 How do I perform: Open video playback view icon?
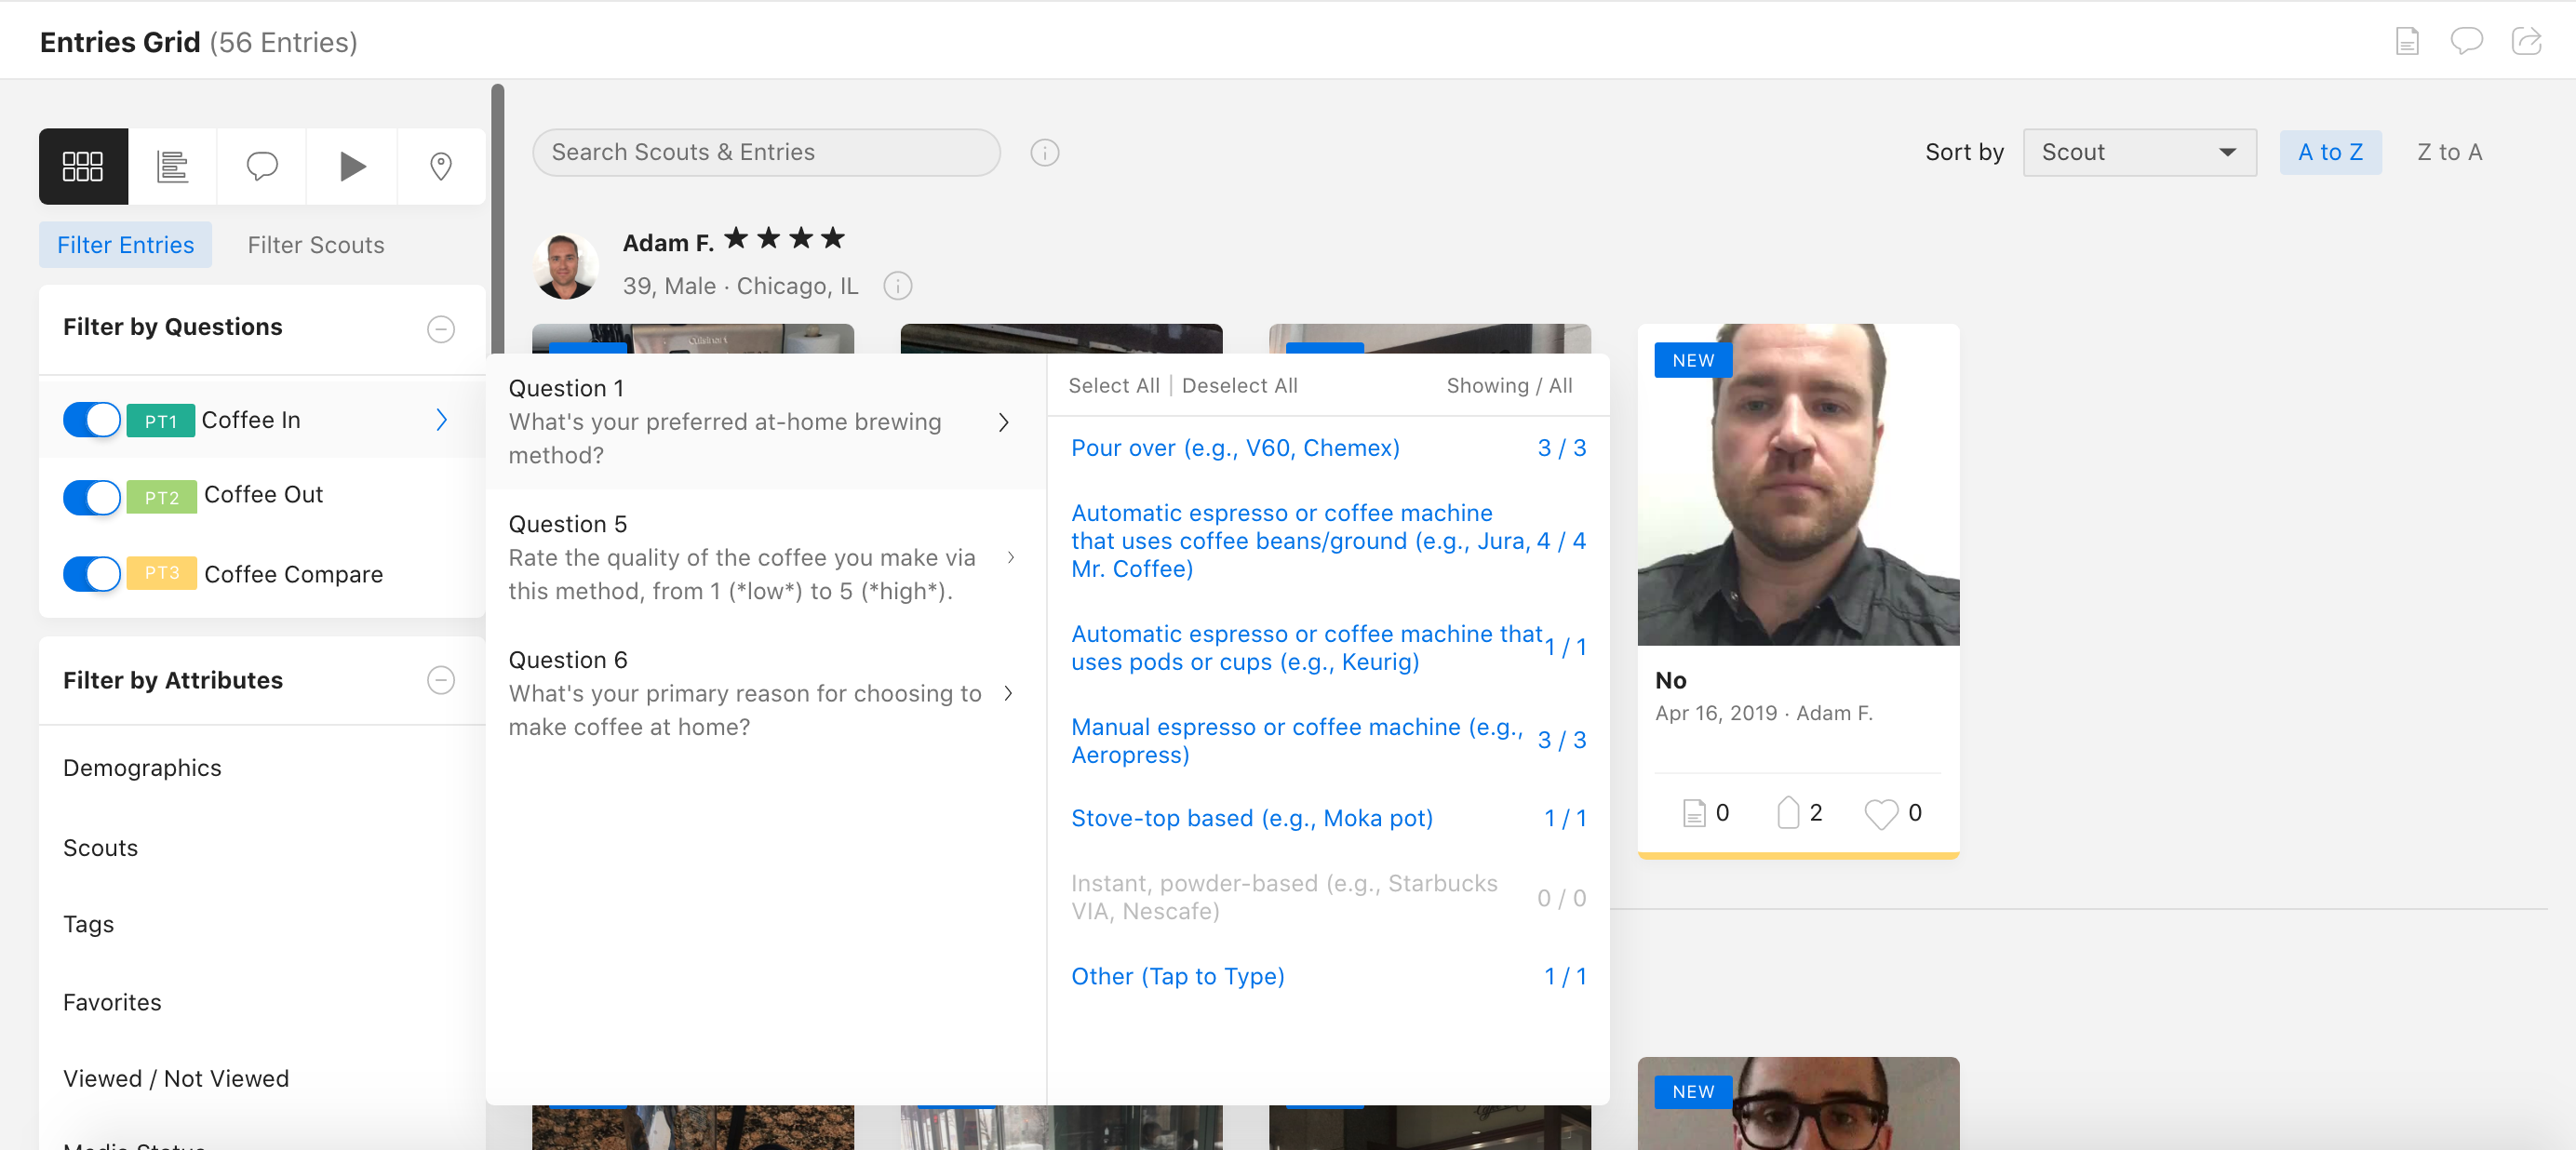point(352,166)
